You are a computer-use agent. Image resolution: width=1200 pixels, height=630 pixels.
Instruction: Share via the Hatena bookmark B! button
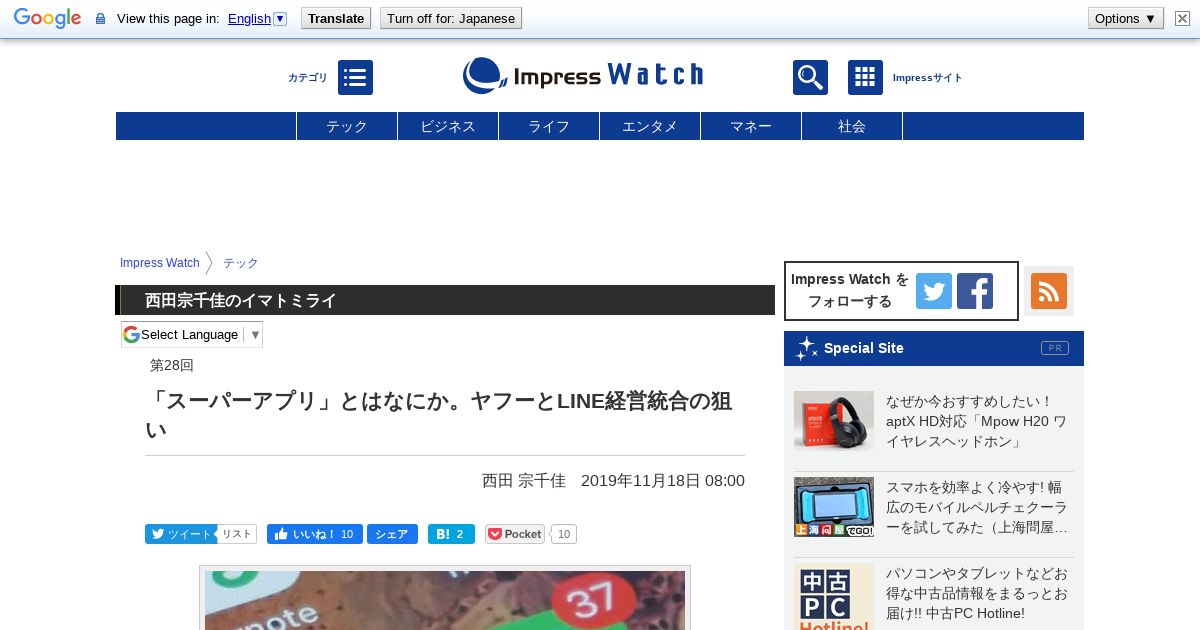pos(451,534)
